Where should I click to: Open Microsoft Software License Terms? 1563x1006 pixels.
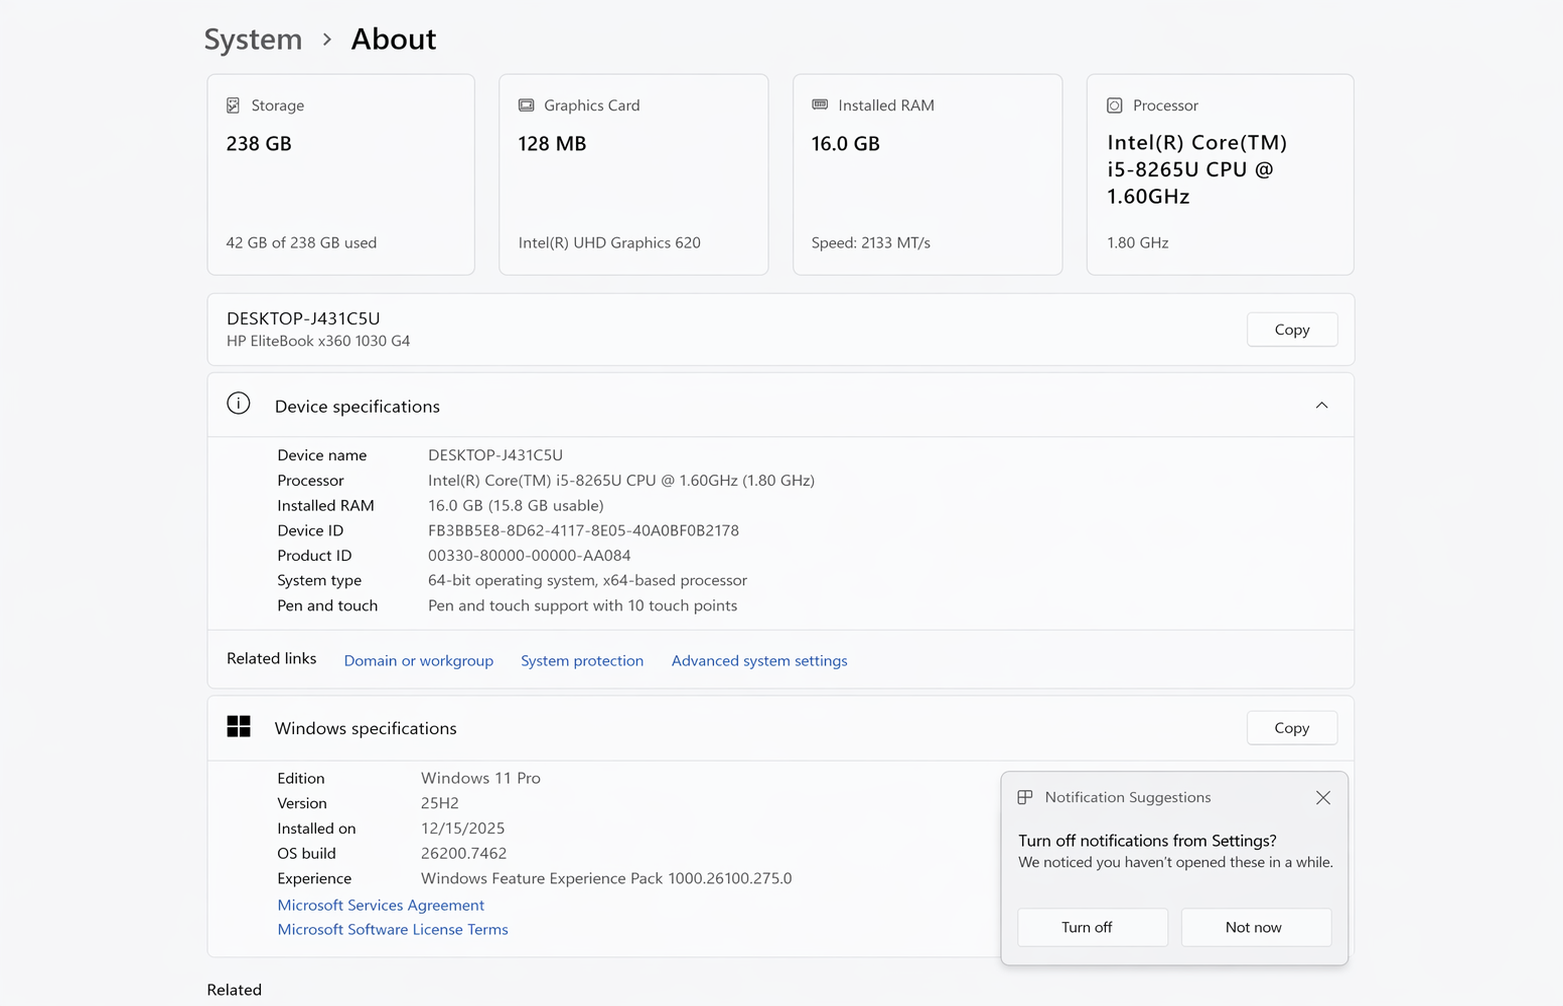coord(392,929)
